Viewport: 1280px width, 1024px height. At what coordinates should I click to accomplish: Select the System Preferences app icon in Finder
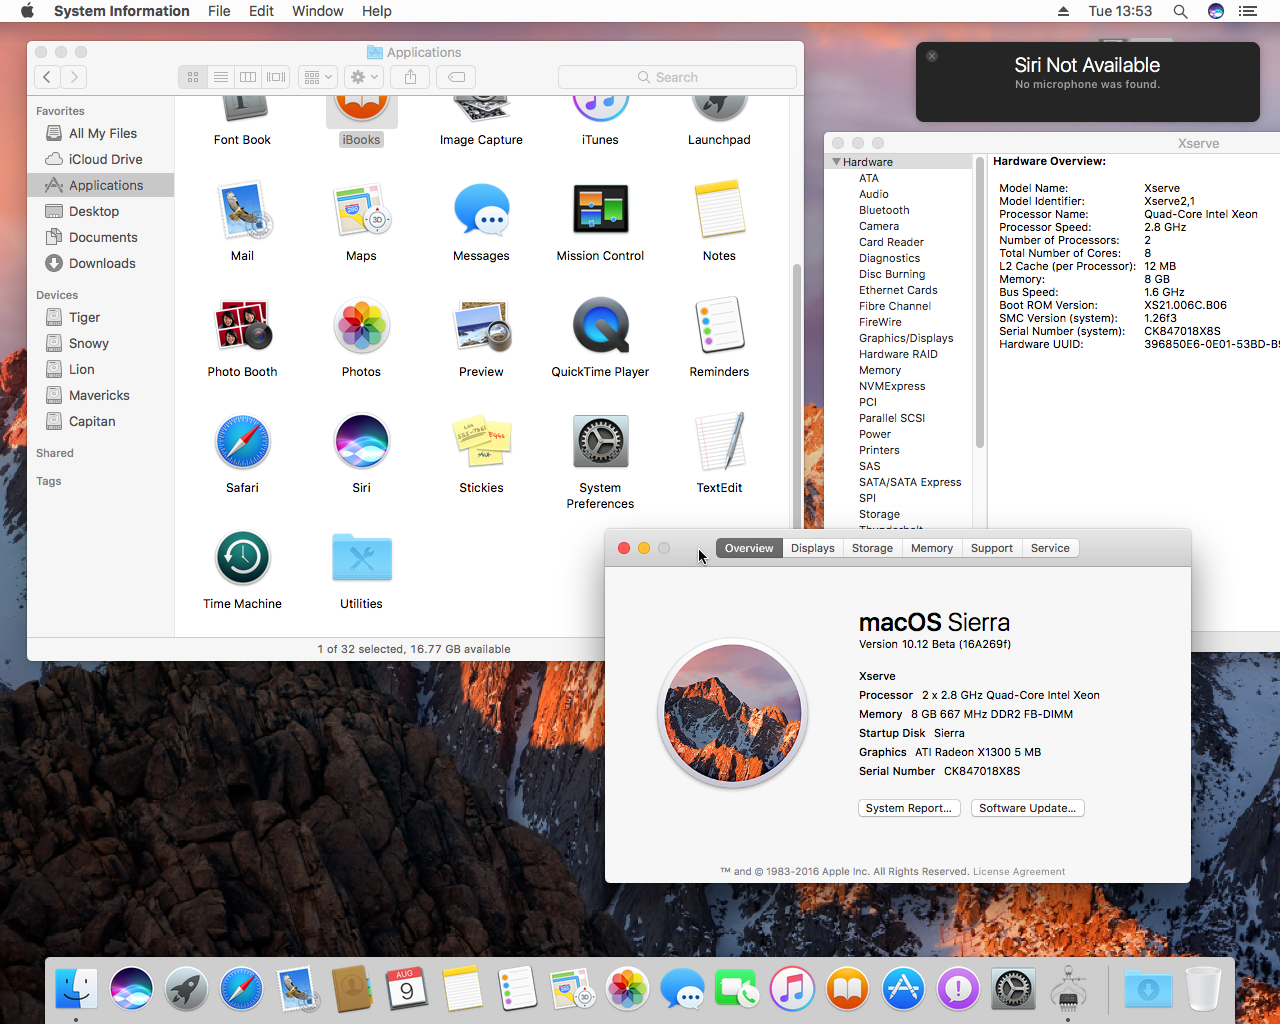pyautogui.click(x=600, y=442)
